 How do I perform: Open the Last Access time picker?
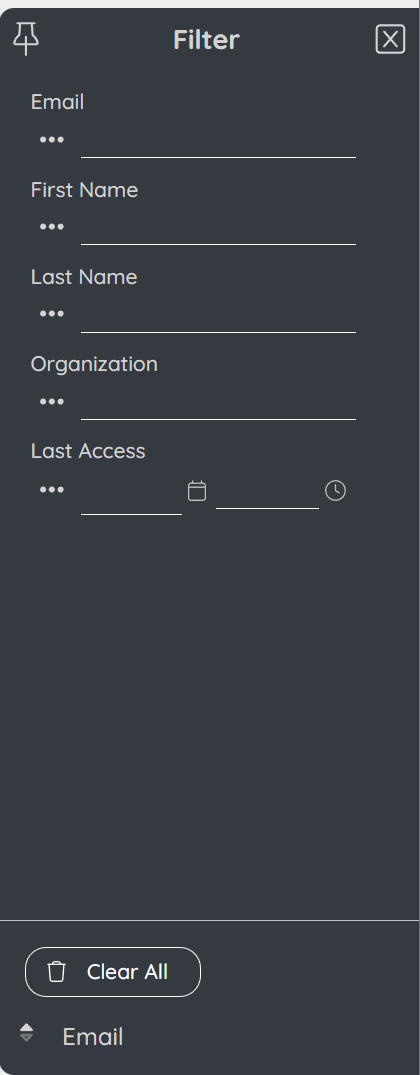[x=335, y=491]
